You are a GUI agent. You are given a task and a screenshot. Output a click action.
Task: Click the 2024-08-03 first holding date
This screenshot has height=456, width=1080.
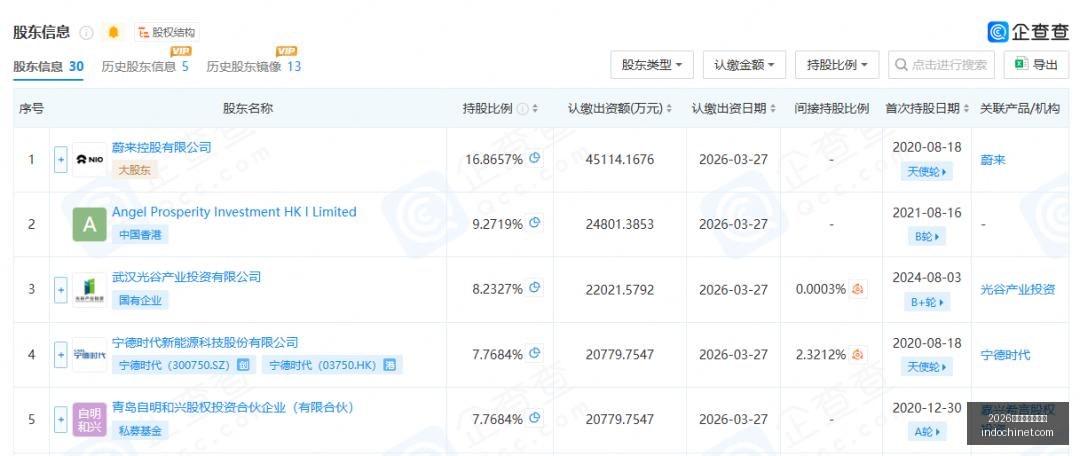pos(926,277)
